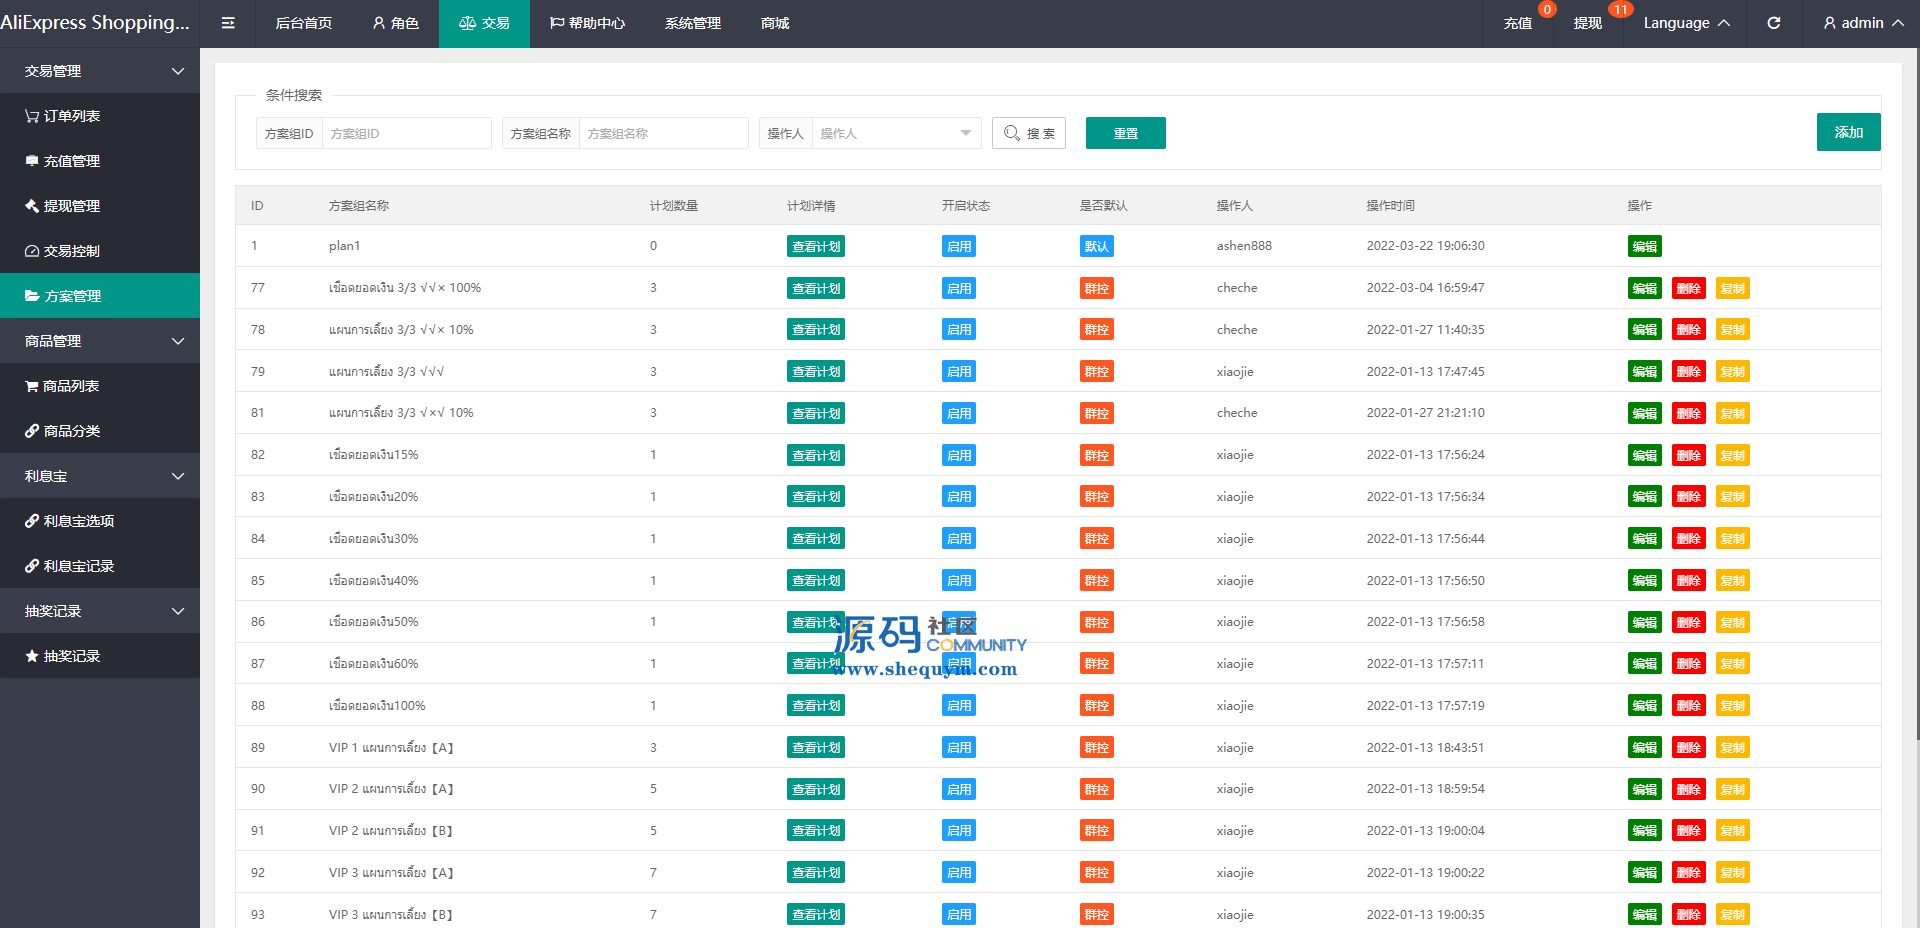This screenshot has height=928, width=1920.
Task: Open 提现 notifications with badge 11
Action: pos(1588,23)
